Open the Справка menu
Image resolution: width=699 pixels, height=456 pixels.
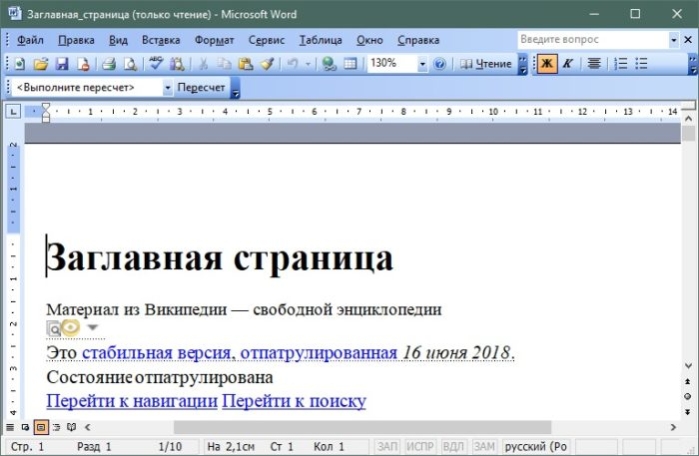(x=418, y=40)
